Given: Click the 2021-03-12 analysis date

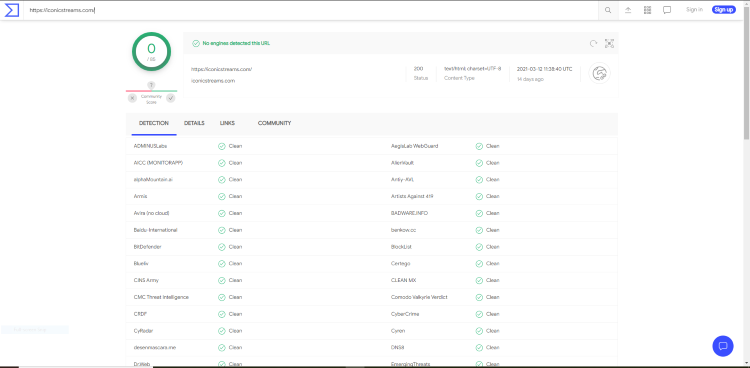Looking at the screenshot, I should [x=544, y=69].
